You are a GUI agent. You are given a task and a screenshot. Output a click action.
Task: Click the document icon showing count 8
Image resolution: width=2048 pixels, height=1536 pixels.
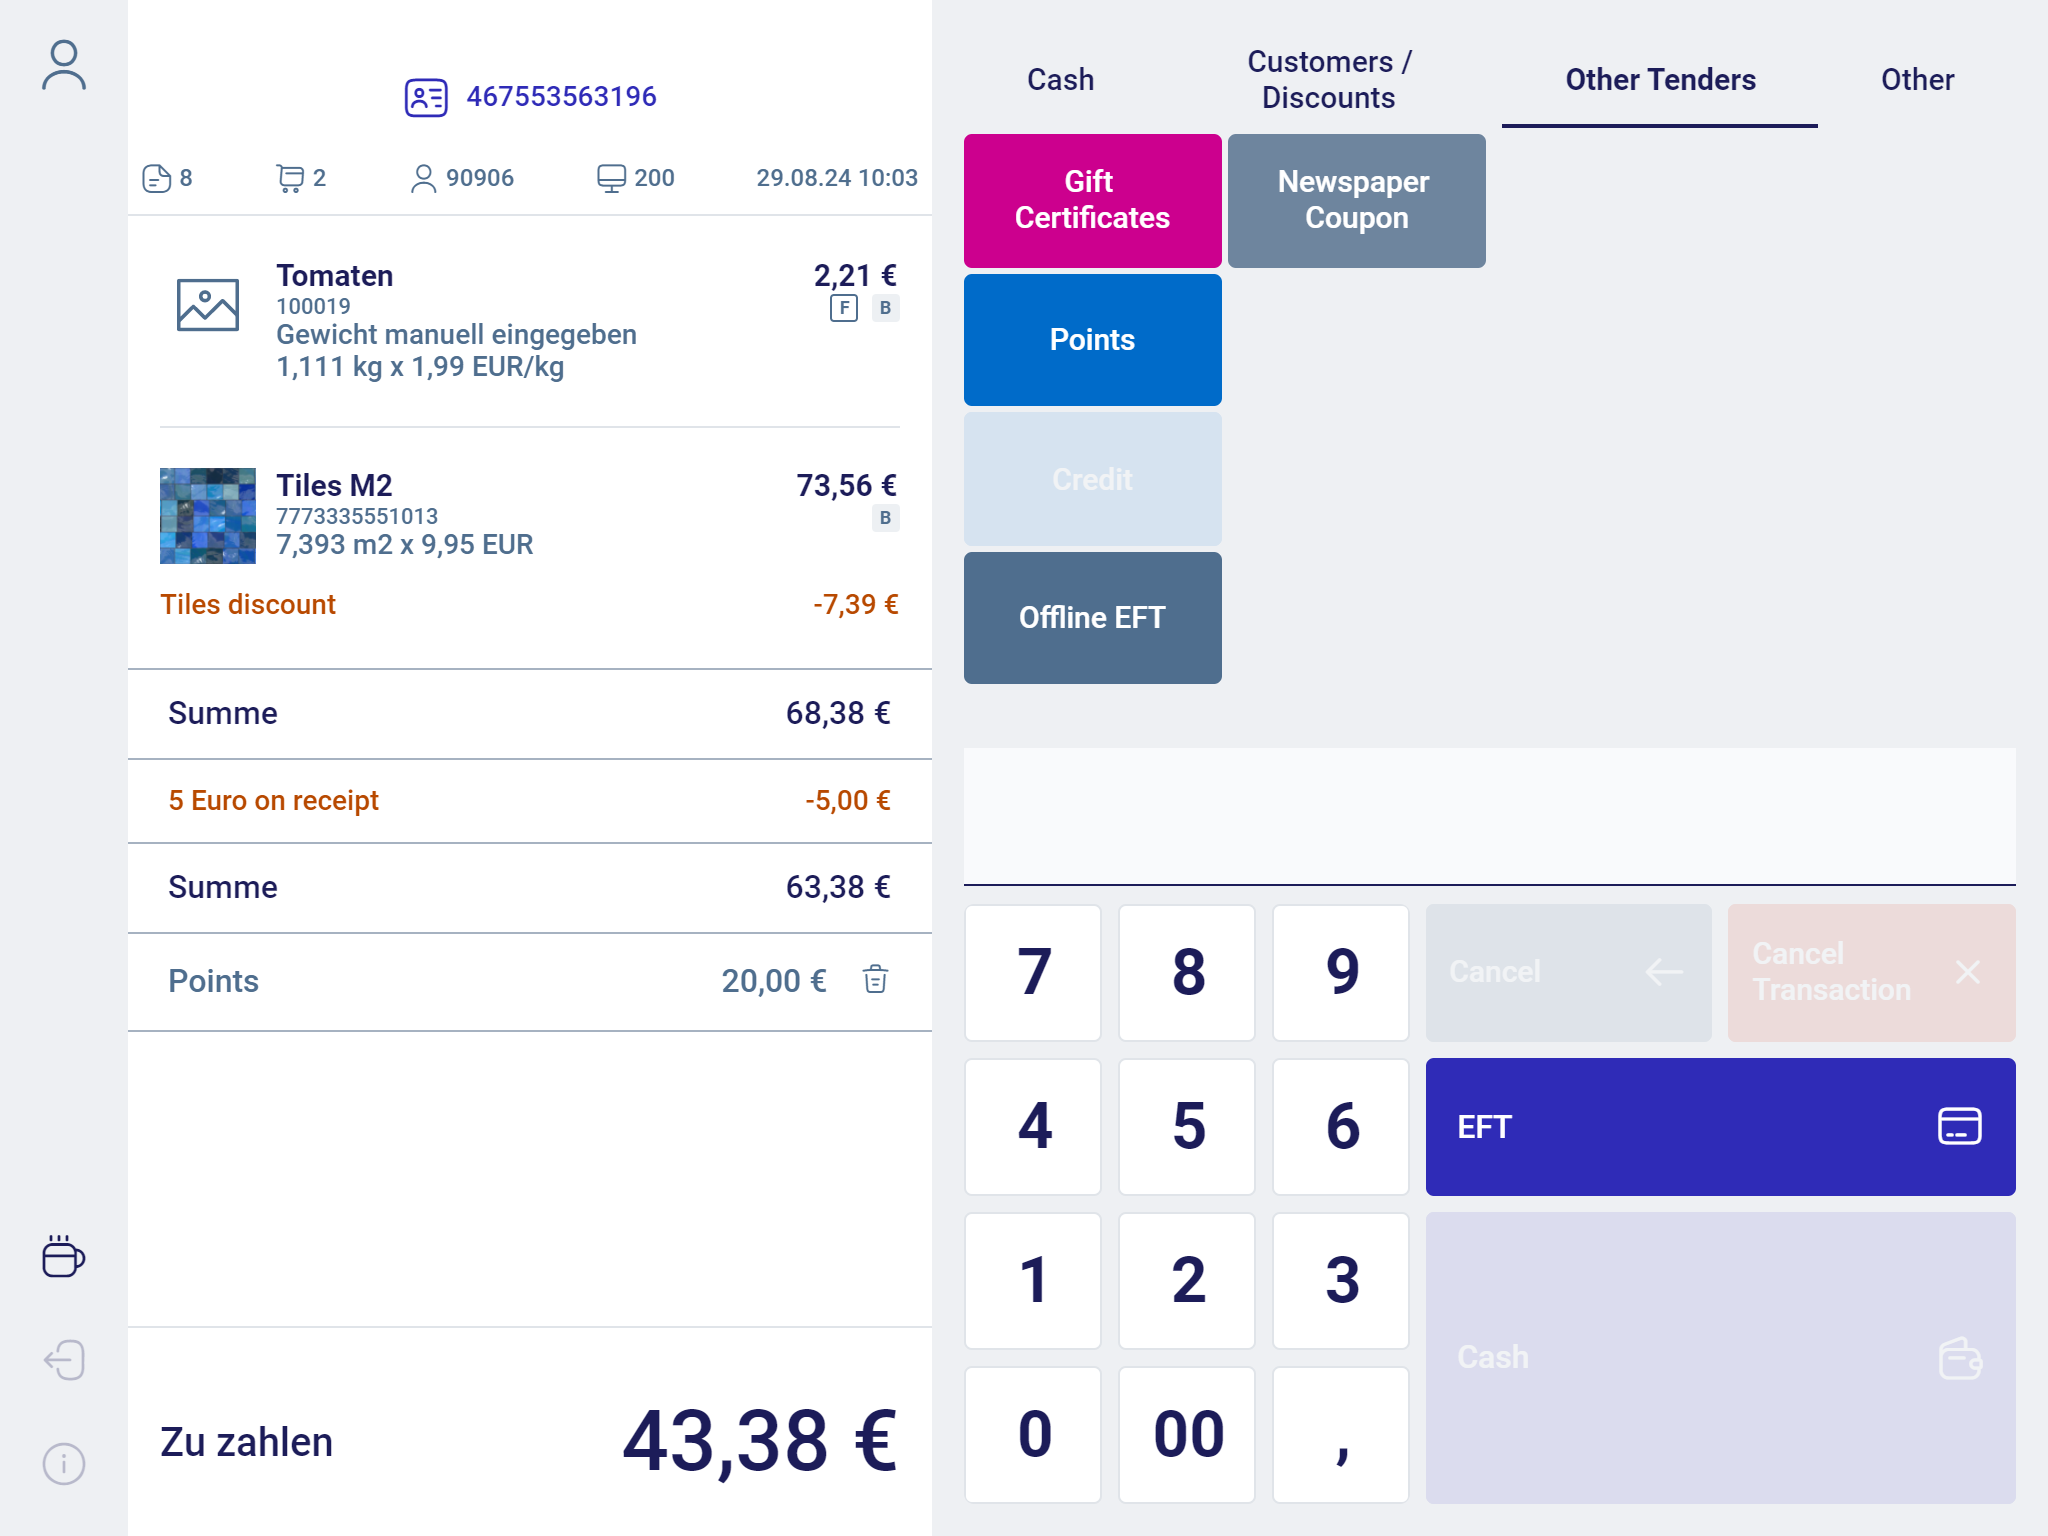[157, 177]
